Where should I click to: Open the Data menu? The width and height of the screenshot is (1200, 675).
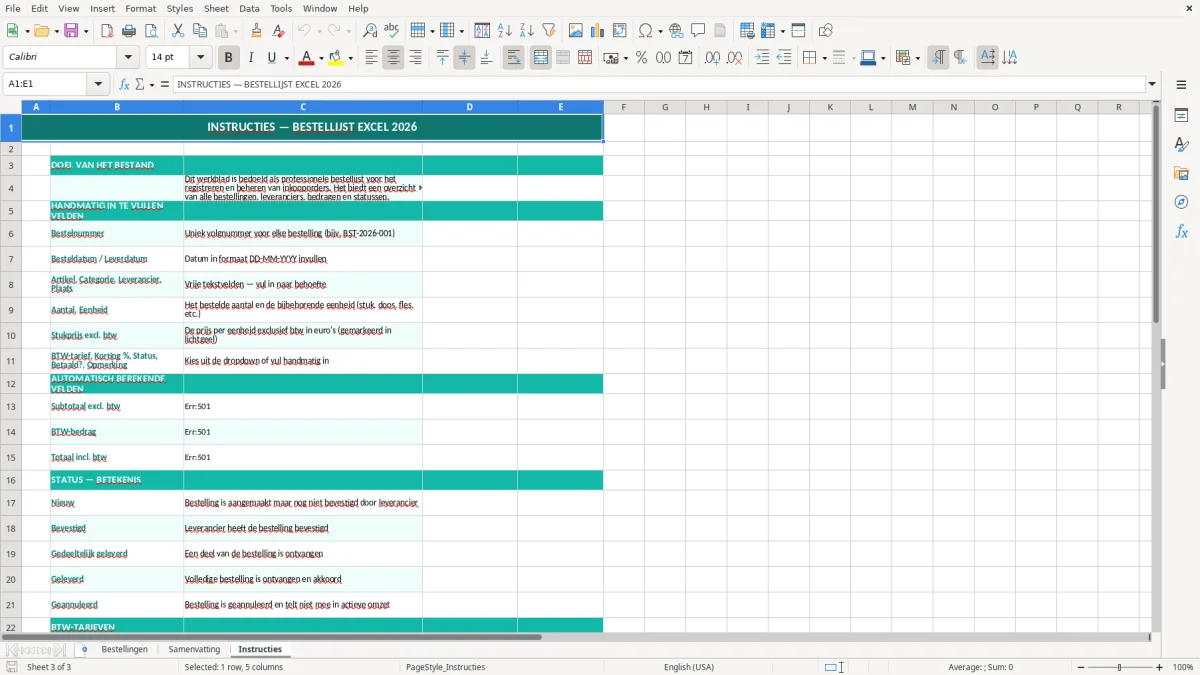[249, 8]
